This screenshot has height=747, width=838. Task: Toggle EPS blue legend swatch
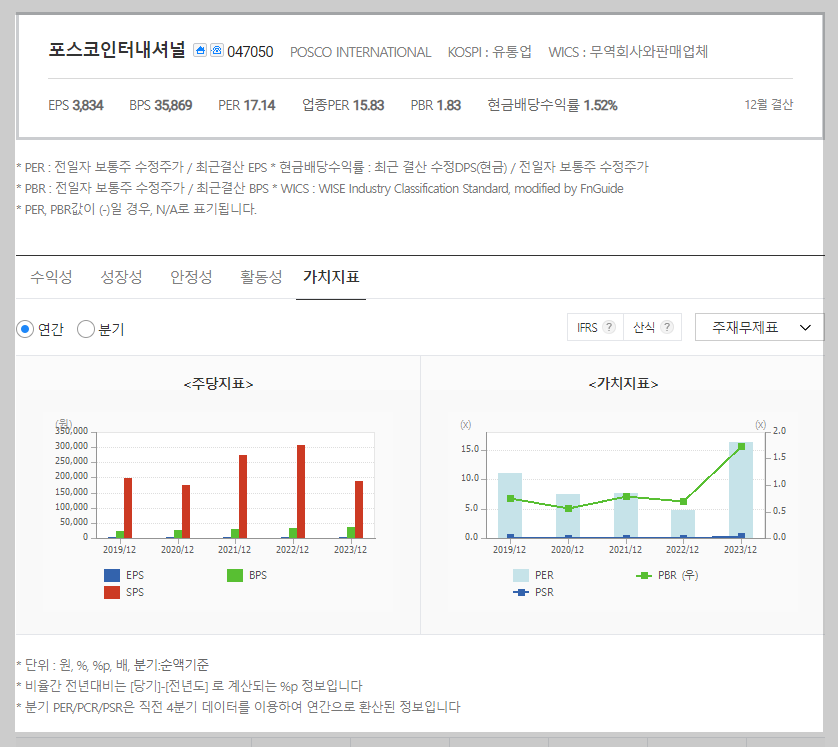[112, 575]
